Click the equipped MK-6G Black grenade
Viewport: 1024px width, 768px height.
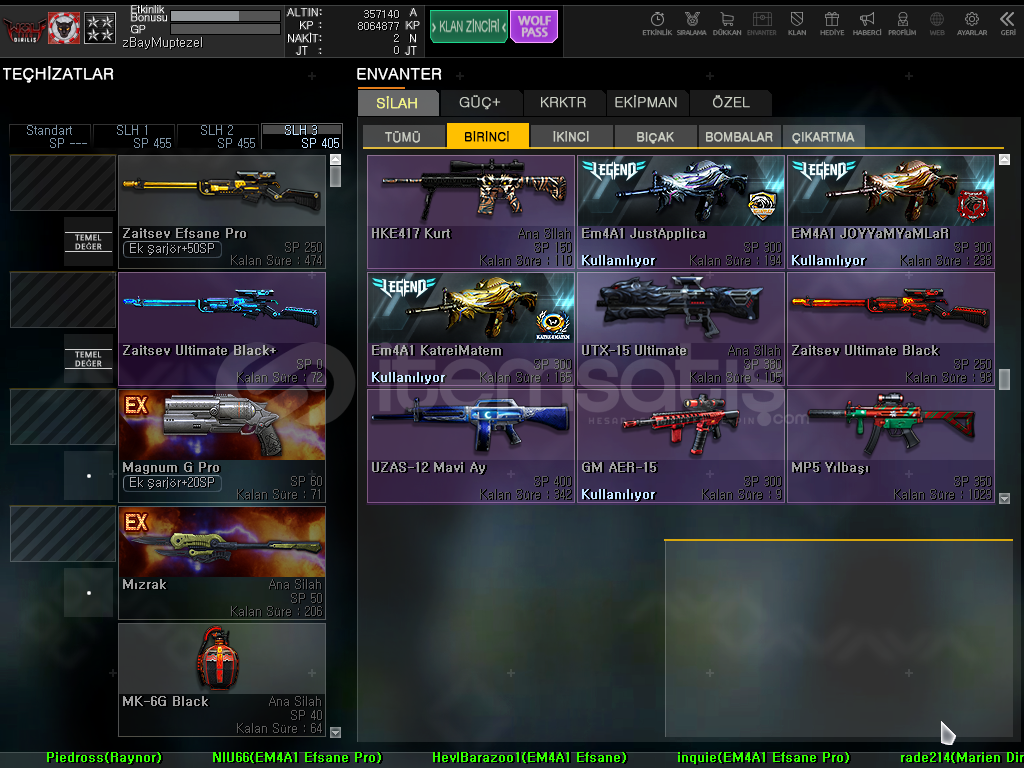(x=222, y=680)
